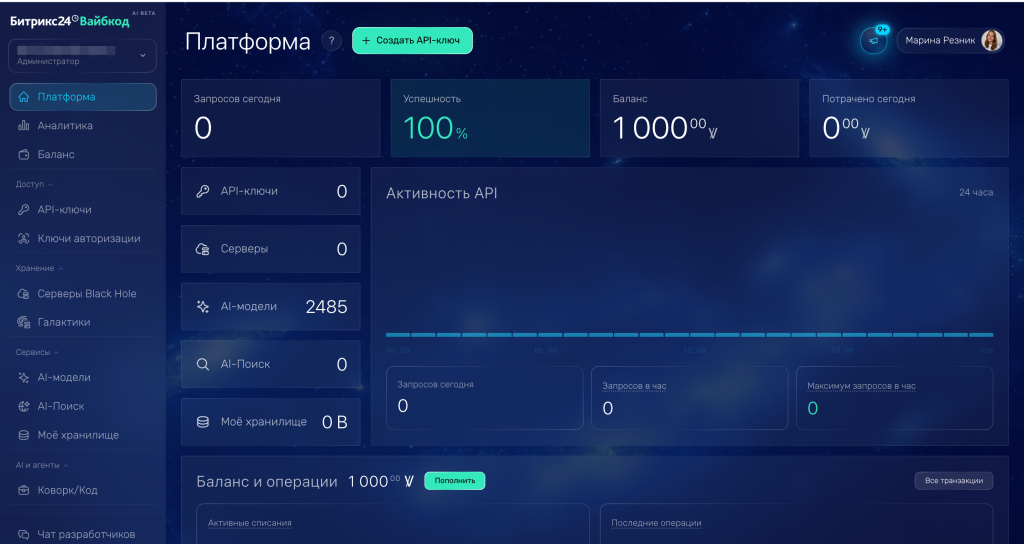Click the sparkle icon beside AI-модели in sidebar
The width and height of the screenshot is (1024, 544).
[24, 377]
